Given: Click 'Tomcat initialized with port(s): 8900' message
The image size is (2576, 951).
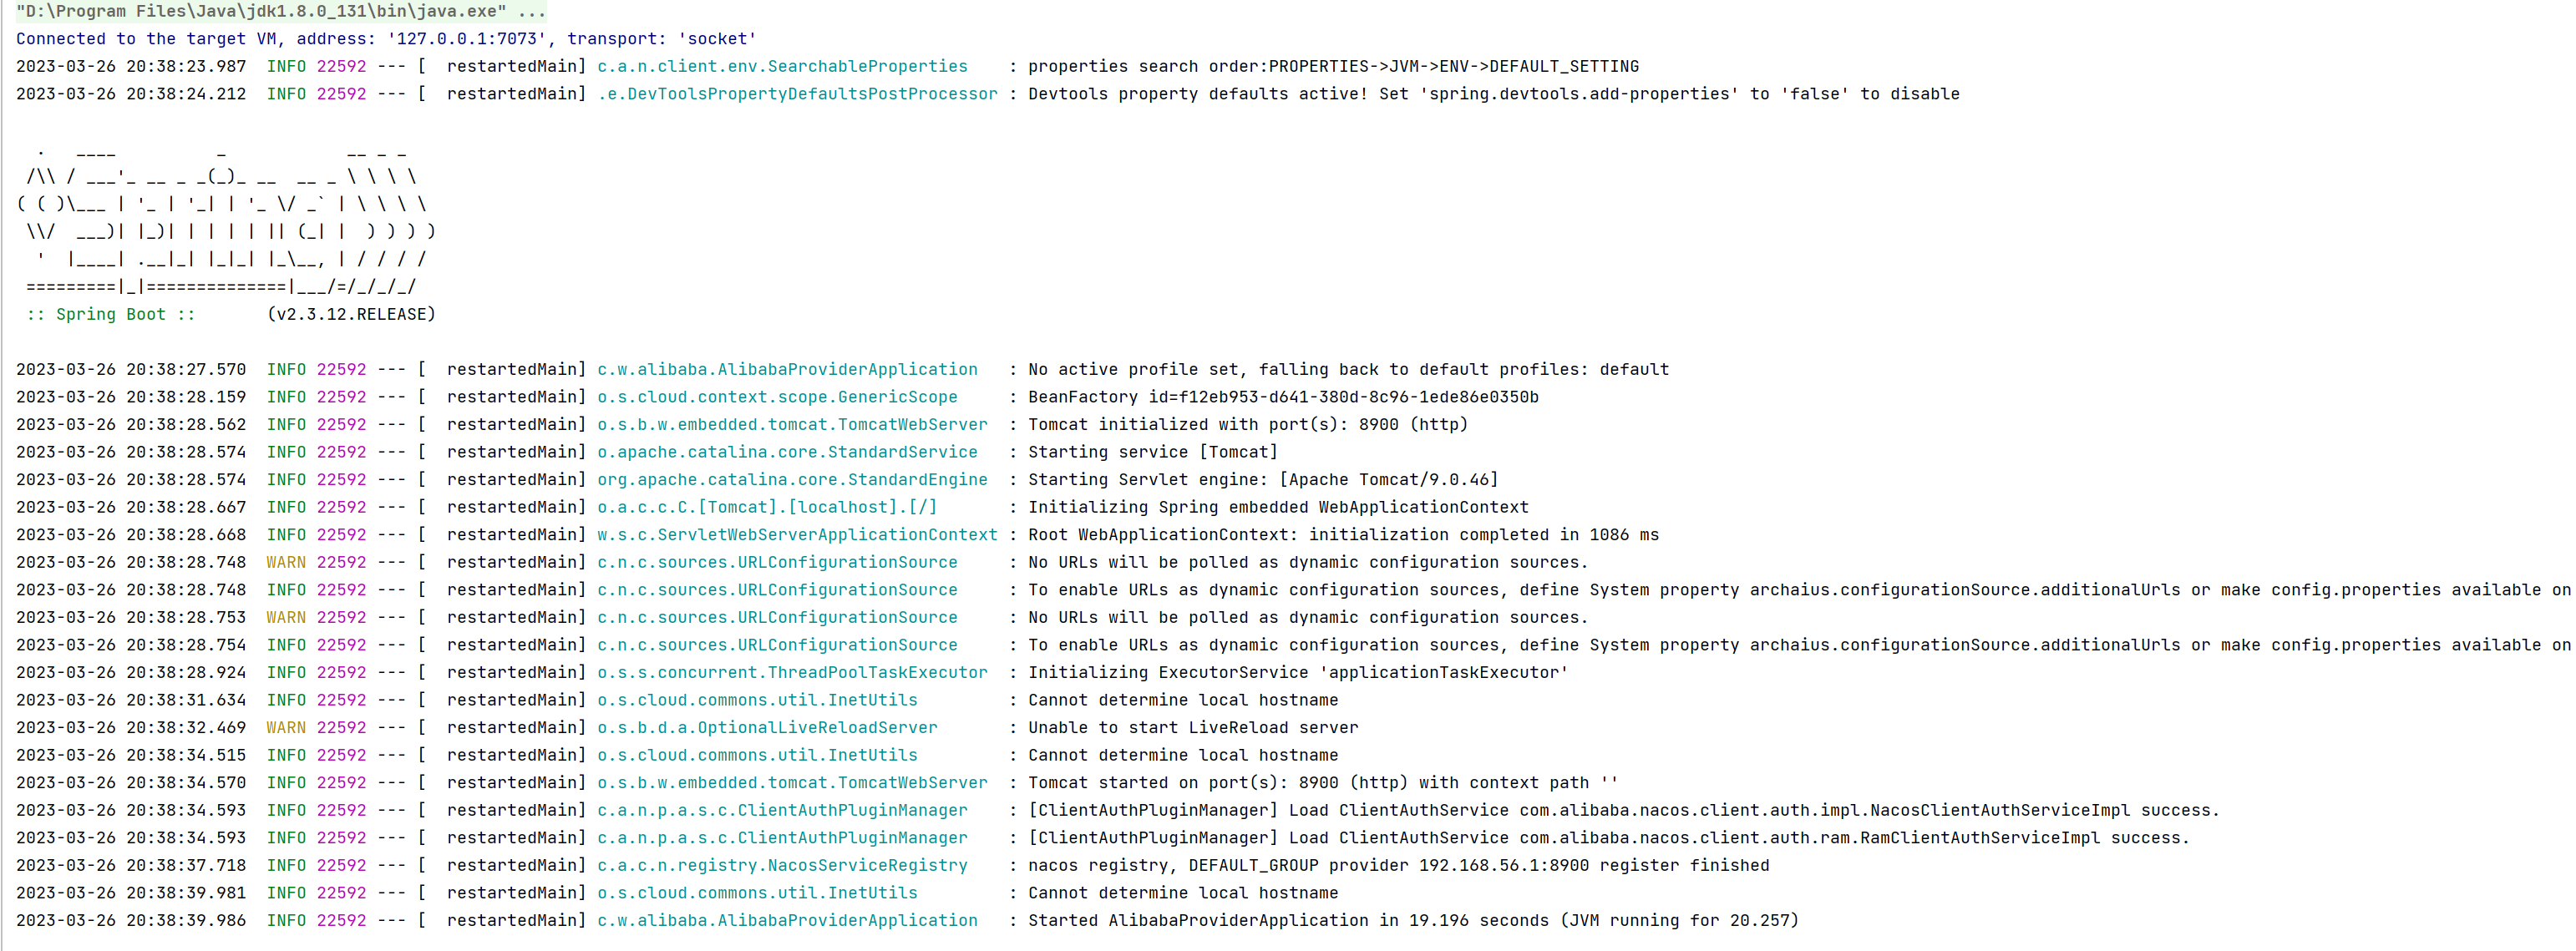Looking at the screenshot, I should tap(1247, 425).
